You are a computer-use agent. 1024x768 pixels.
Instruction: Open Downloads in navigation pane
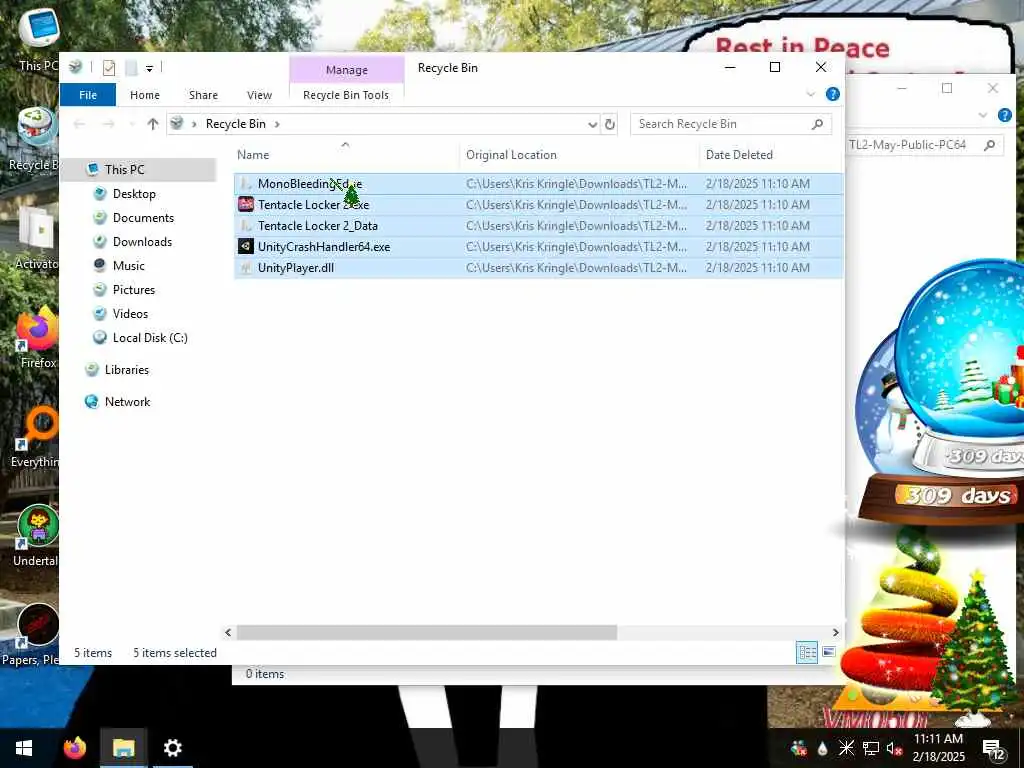[x=142, y=242]
